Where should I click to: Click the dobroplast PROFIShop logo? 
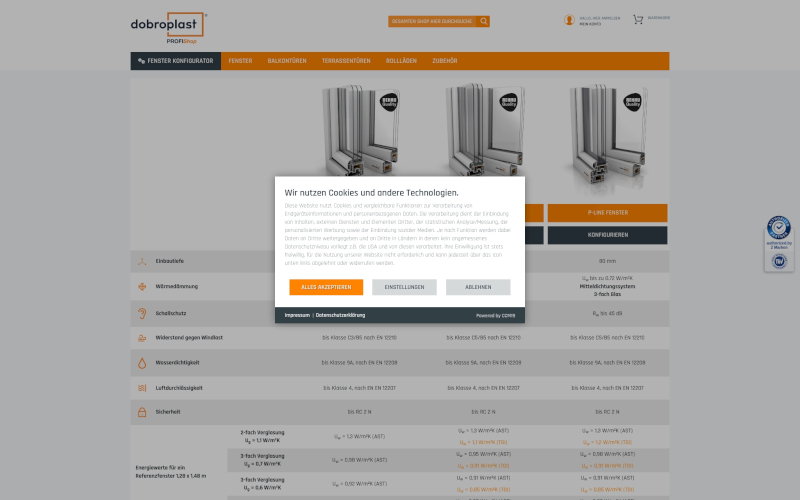pyautogui.click(x=167, y=29)
